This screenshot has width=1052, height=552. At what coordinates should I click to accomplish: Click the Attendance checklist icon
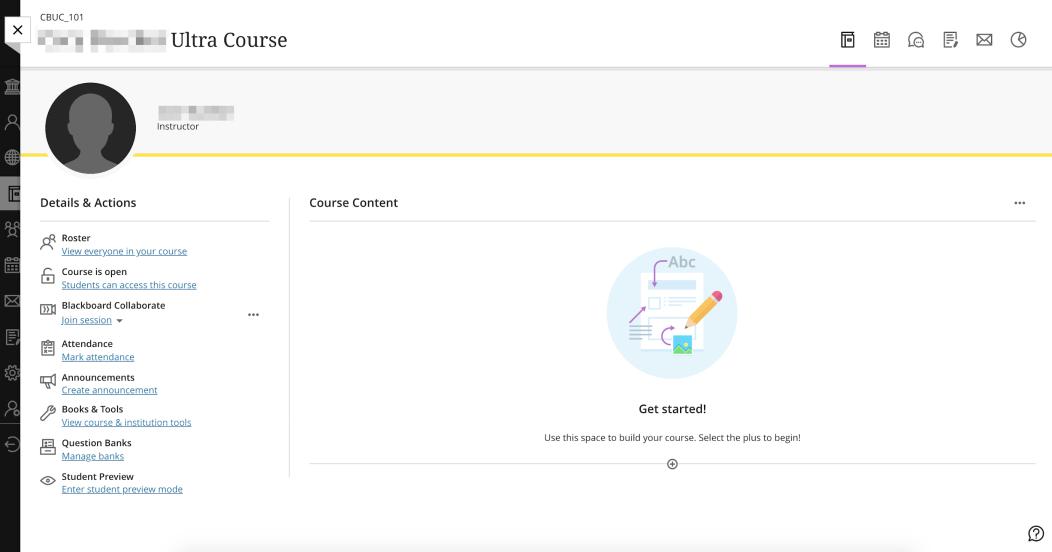(x=48, y=348)
